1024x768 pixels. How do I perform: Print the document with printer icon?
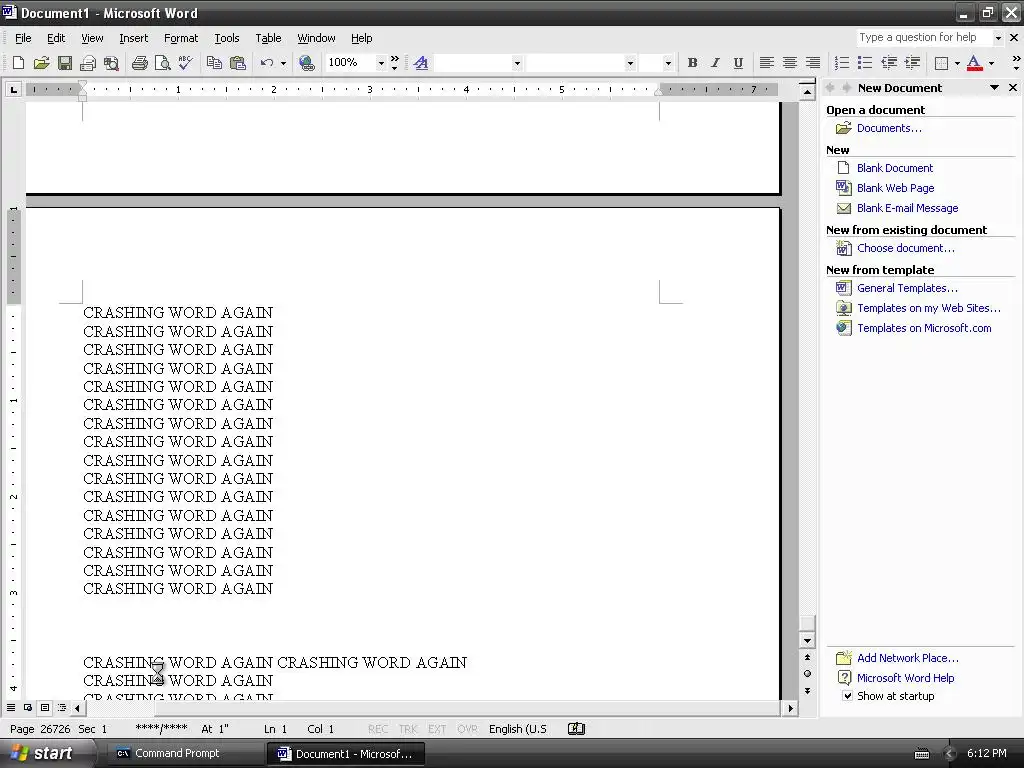pyautogui.click(x=140, y=63)
